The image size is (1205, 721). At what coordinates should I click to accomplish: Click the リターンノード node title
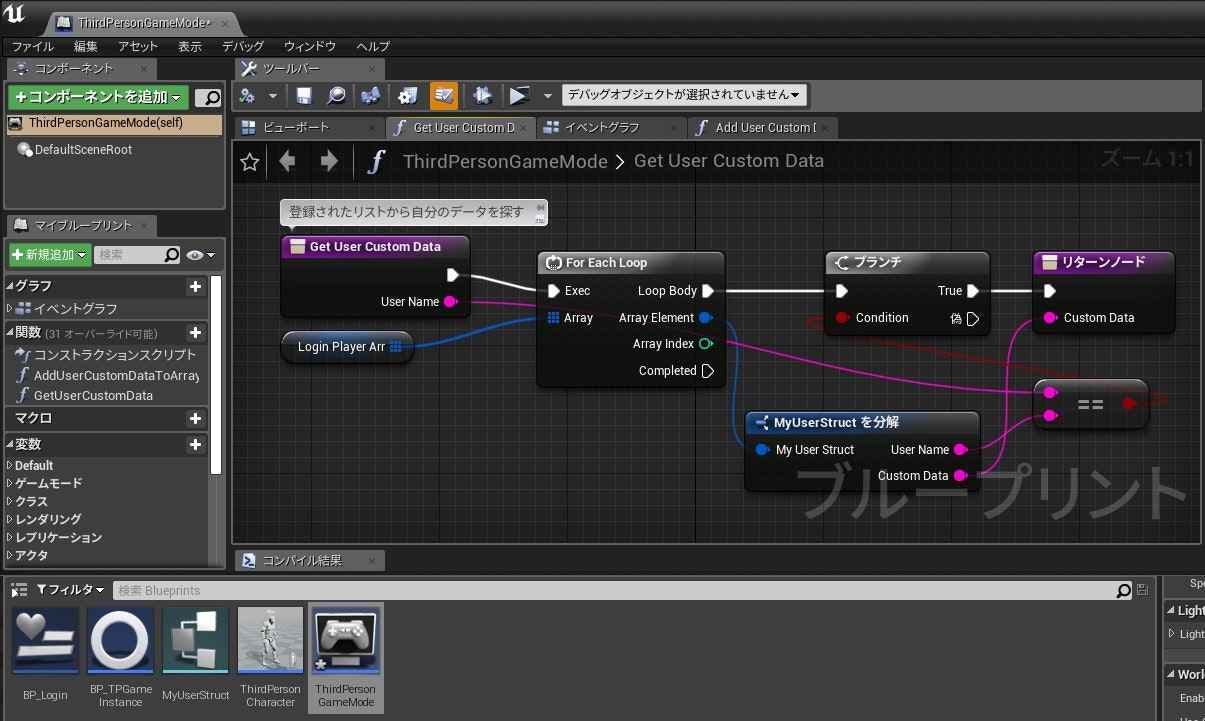click(x=1103, y=262)
